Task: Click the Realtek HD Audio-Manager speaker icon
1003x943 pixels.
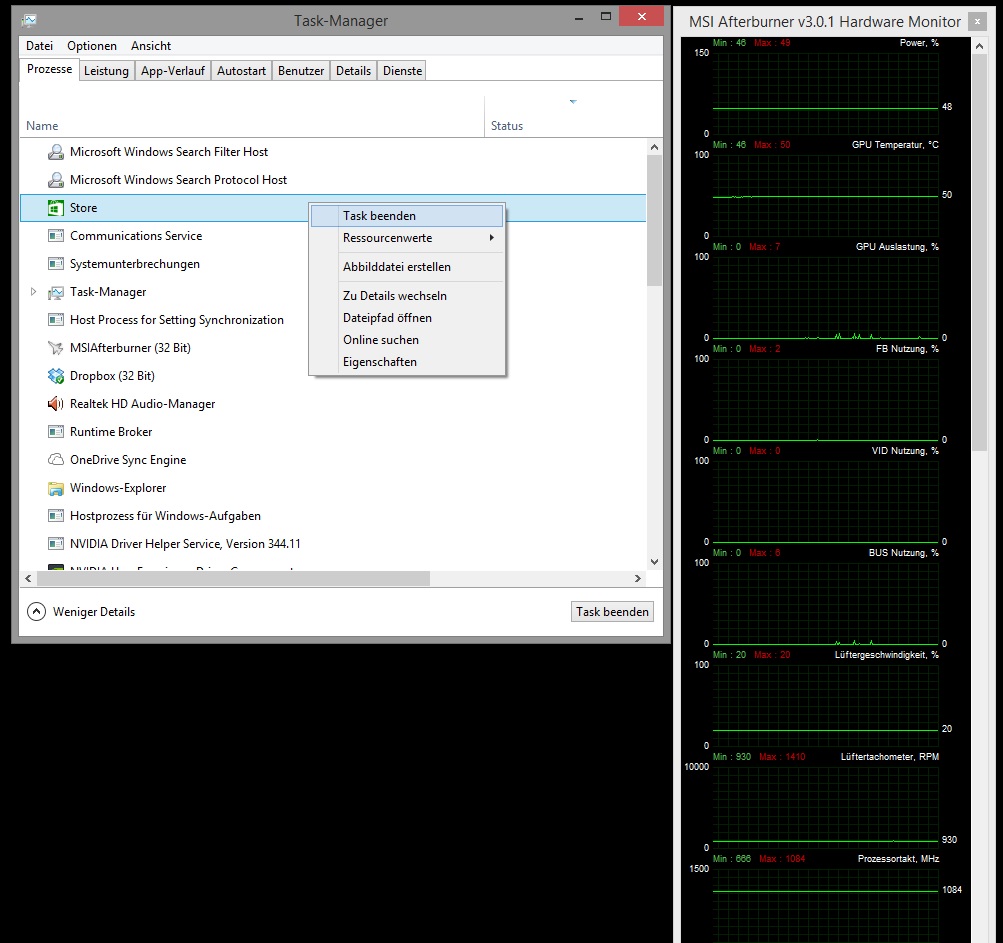Action: click(56, 404)
